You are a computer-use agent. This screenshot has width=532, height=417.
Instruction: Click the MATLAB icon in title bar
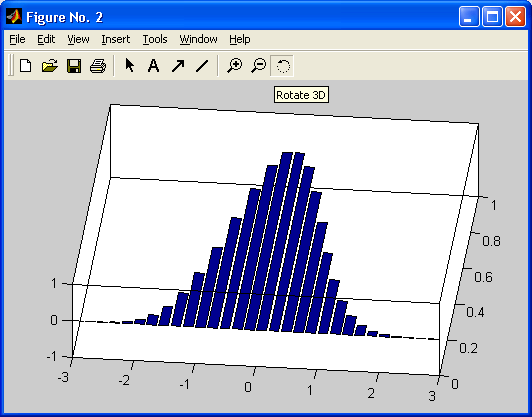click(x=14, y=16)
